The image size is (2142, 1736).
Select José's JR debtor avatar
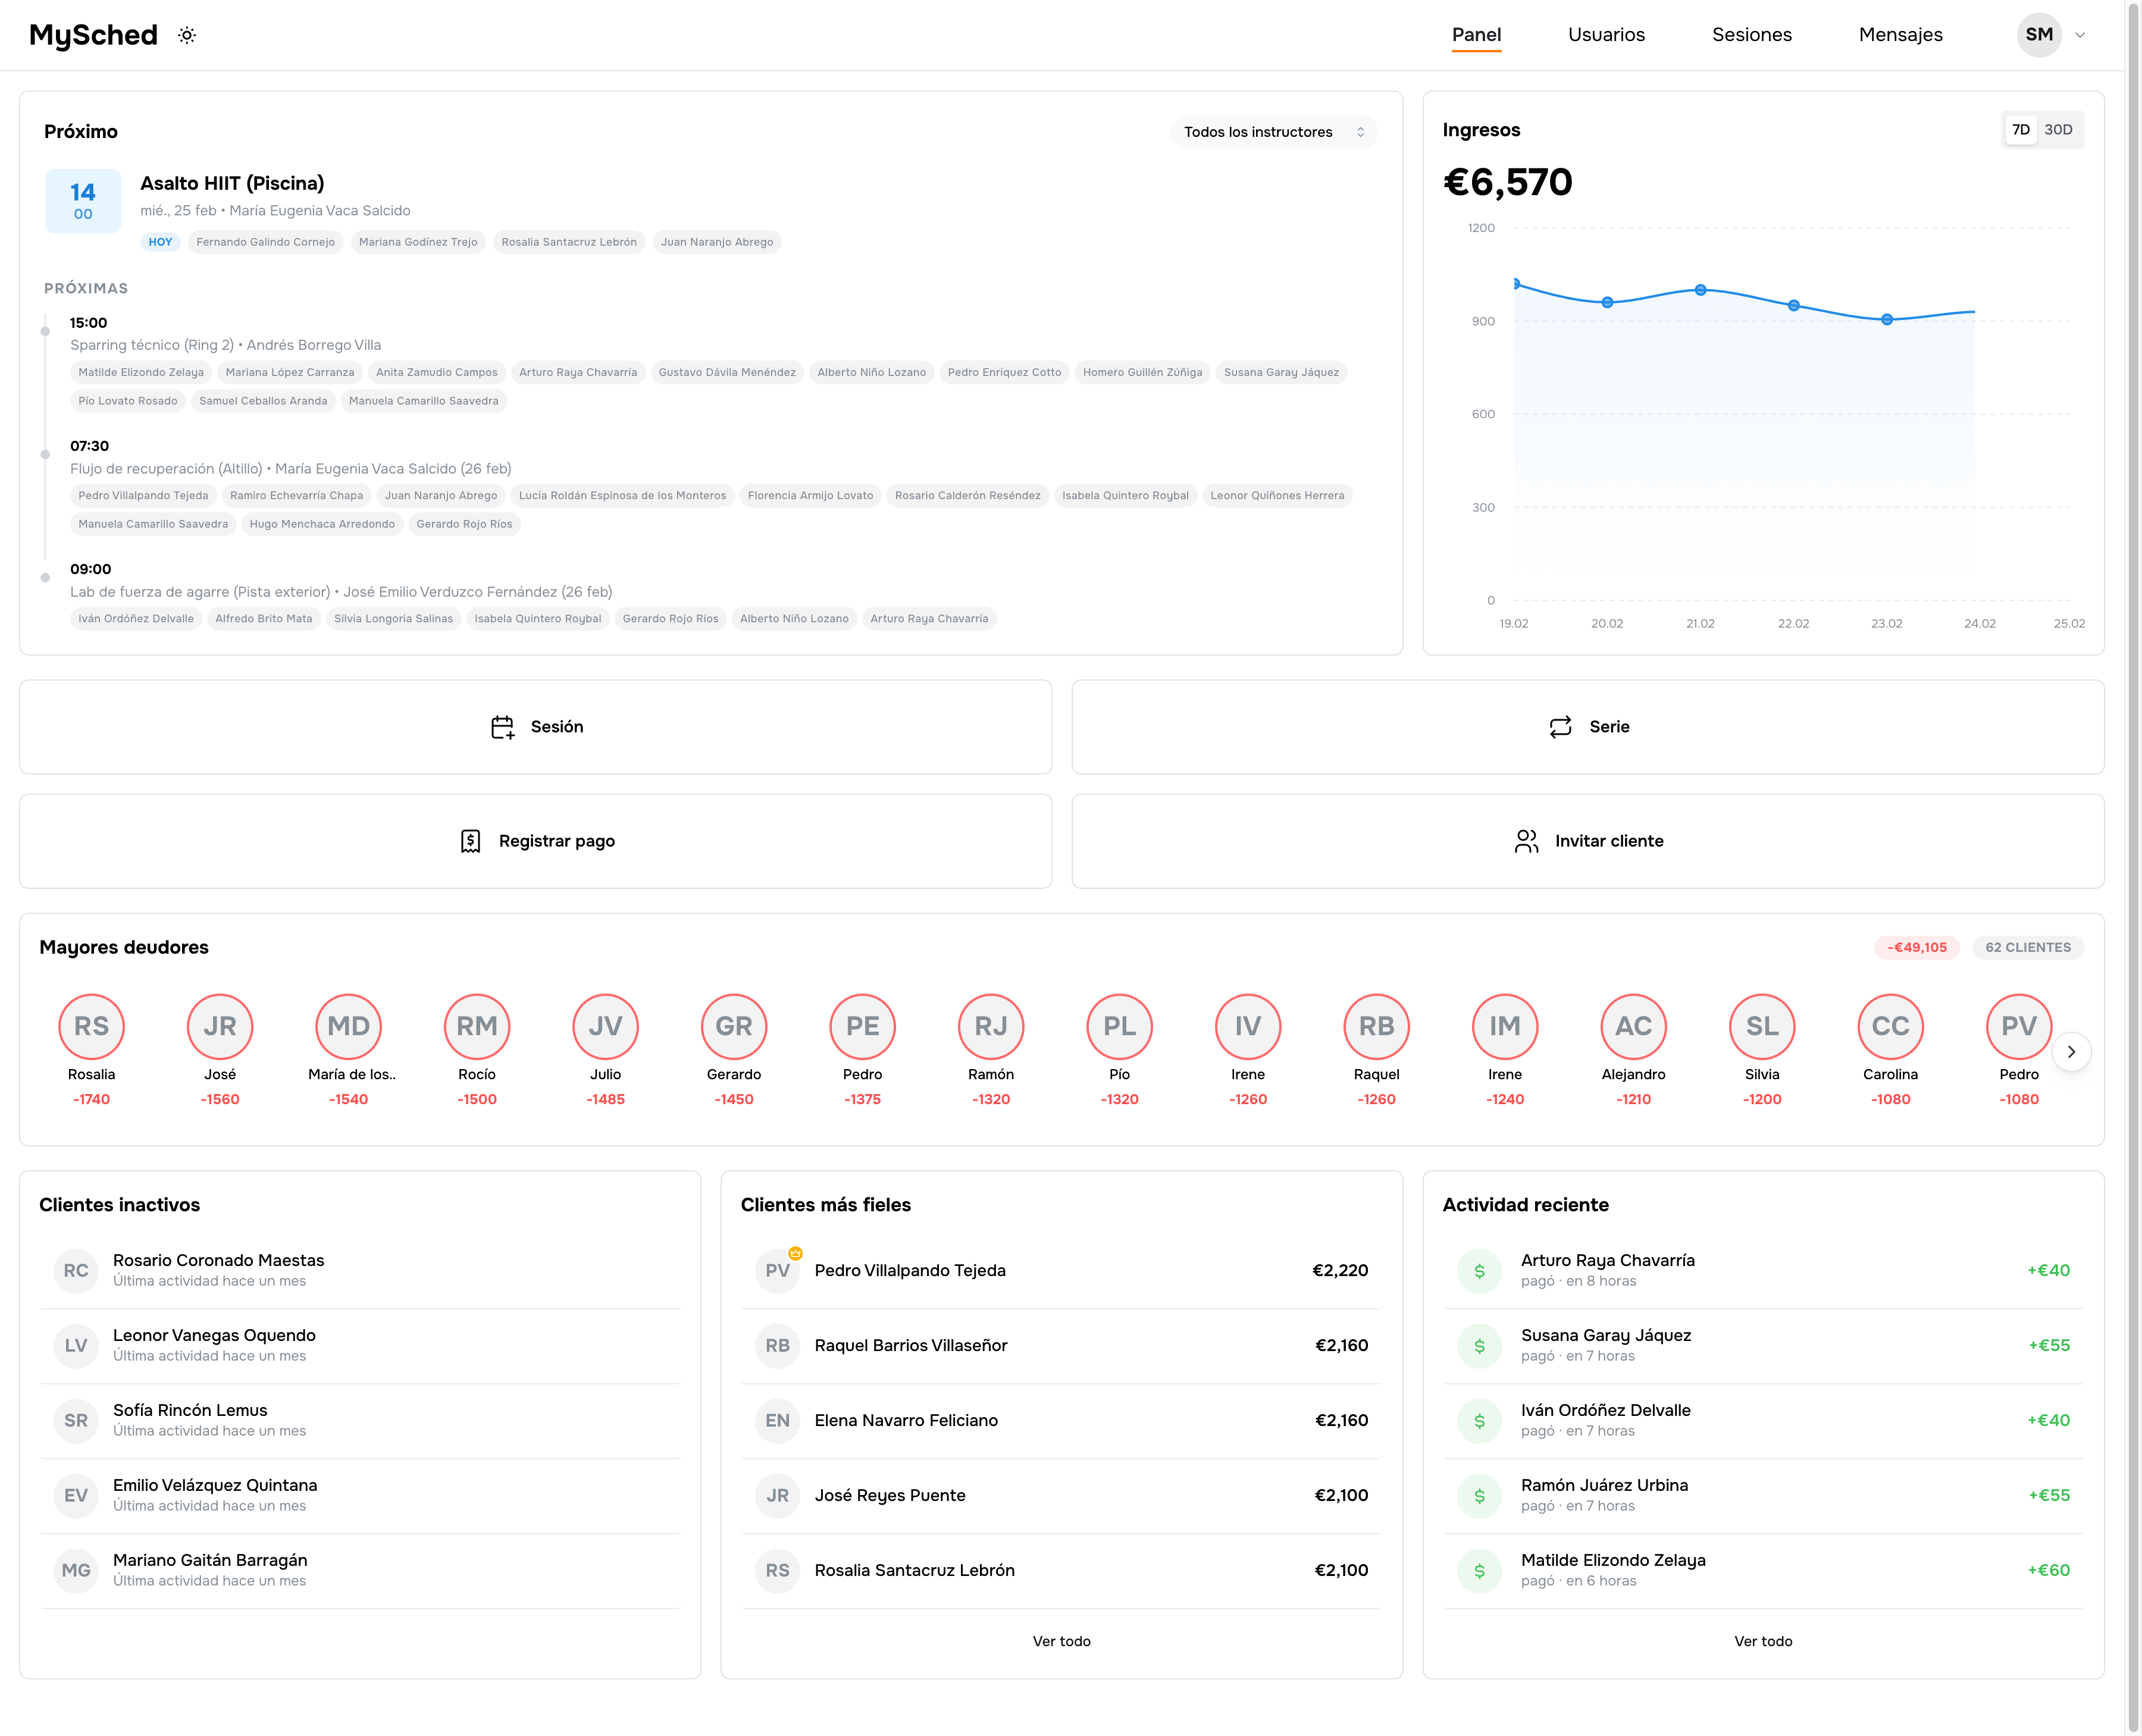pyautogui.click(x=220, y=1026)
